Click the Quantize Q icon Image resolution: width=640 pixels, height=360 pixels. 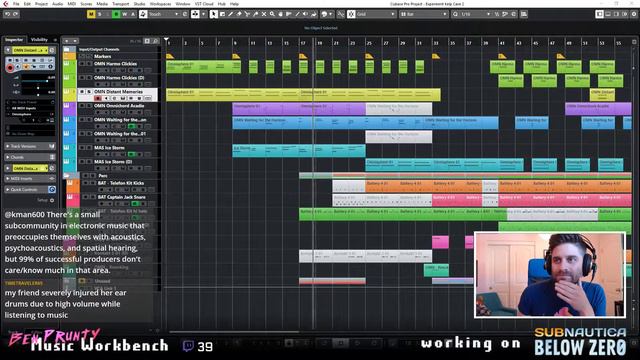(x=456, y=14)
